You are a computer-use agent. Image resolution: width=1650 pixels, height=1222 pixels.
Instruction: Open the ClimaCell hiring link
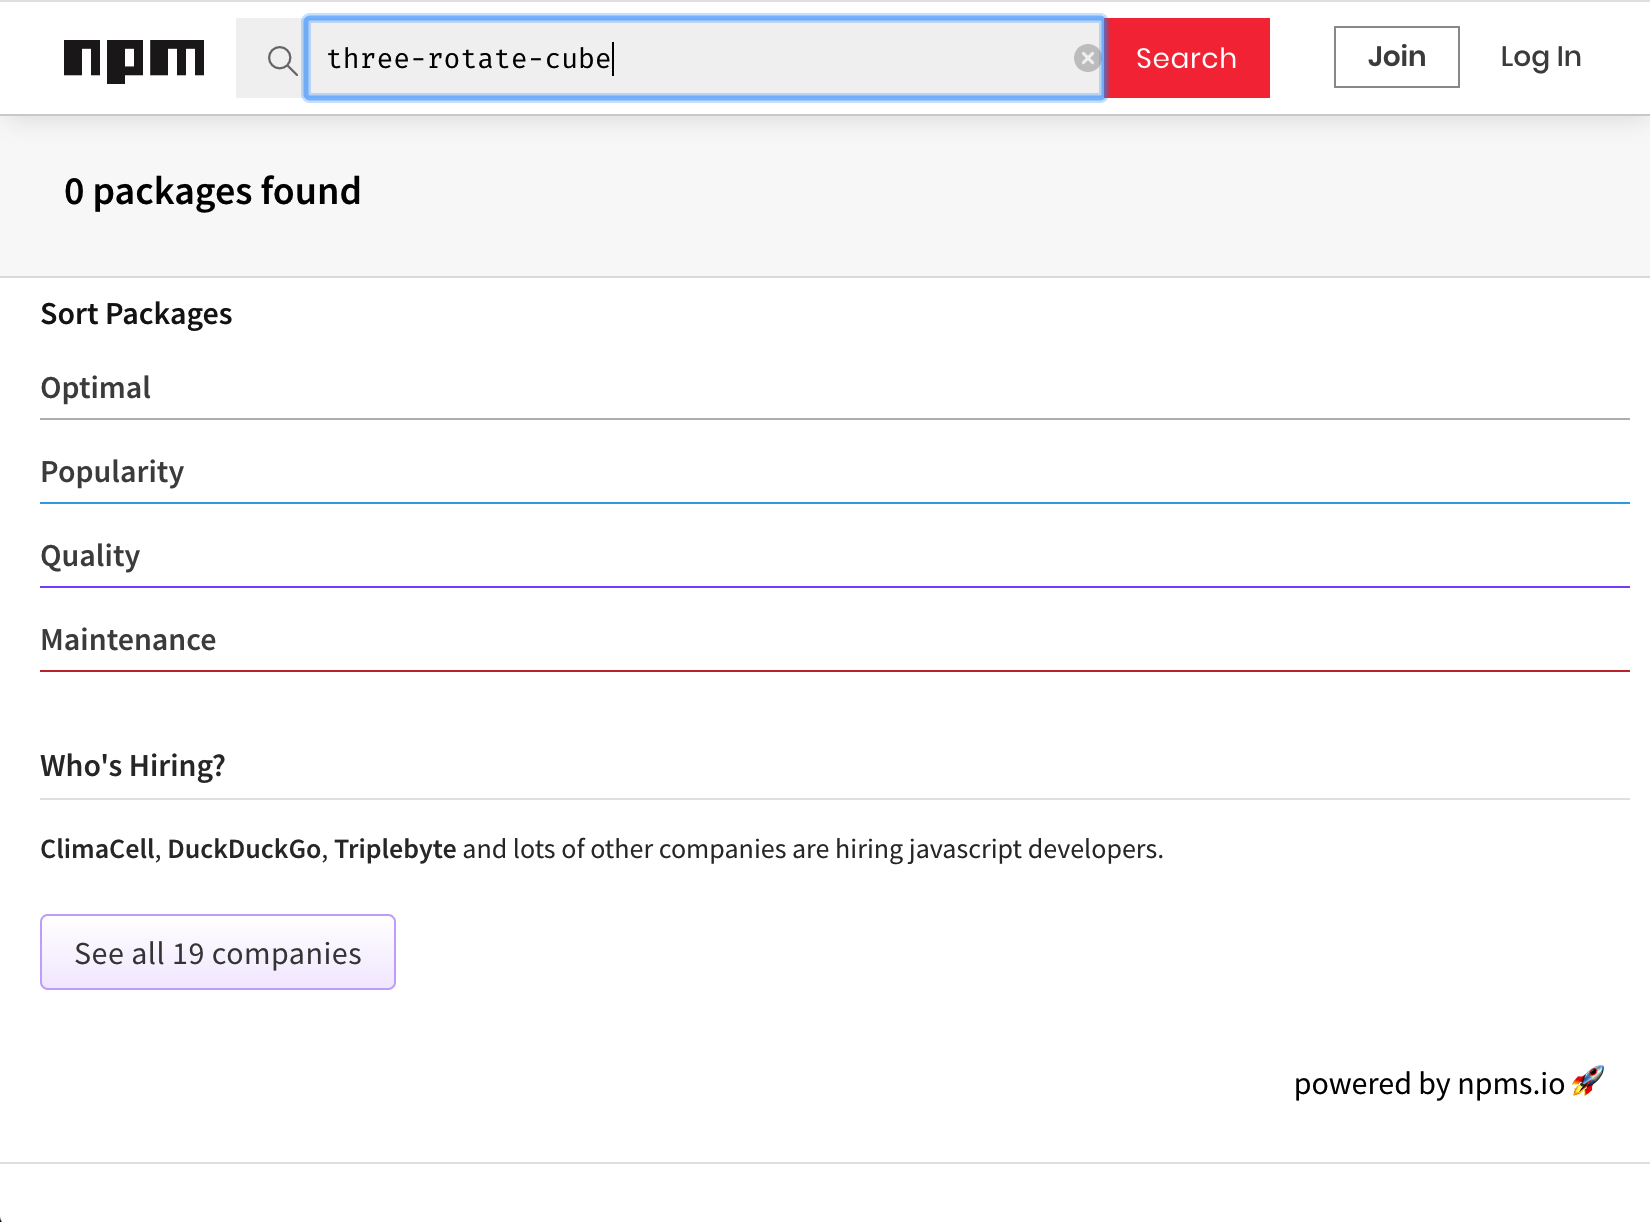point(97,849)
